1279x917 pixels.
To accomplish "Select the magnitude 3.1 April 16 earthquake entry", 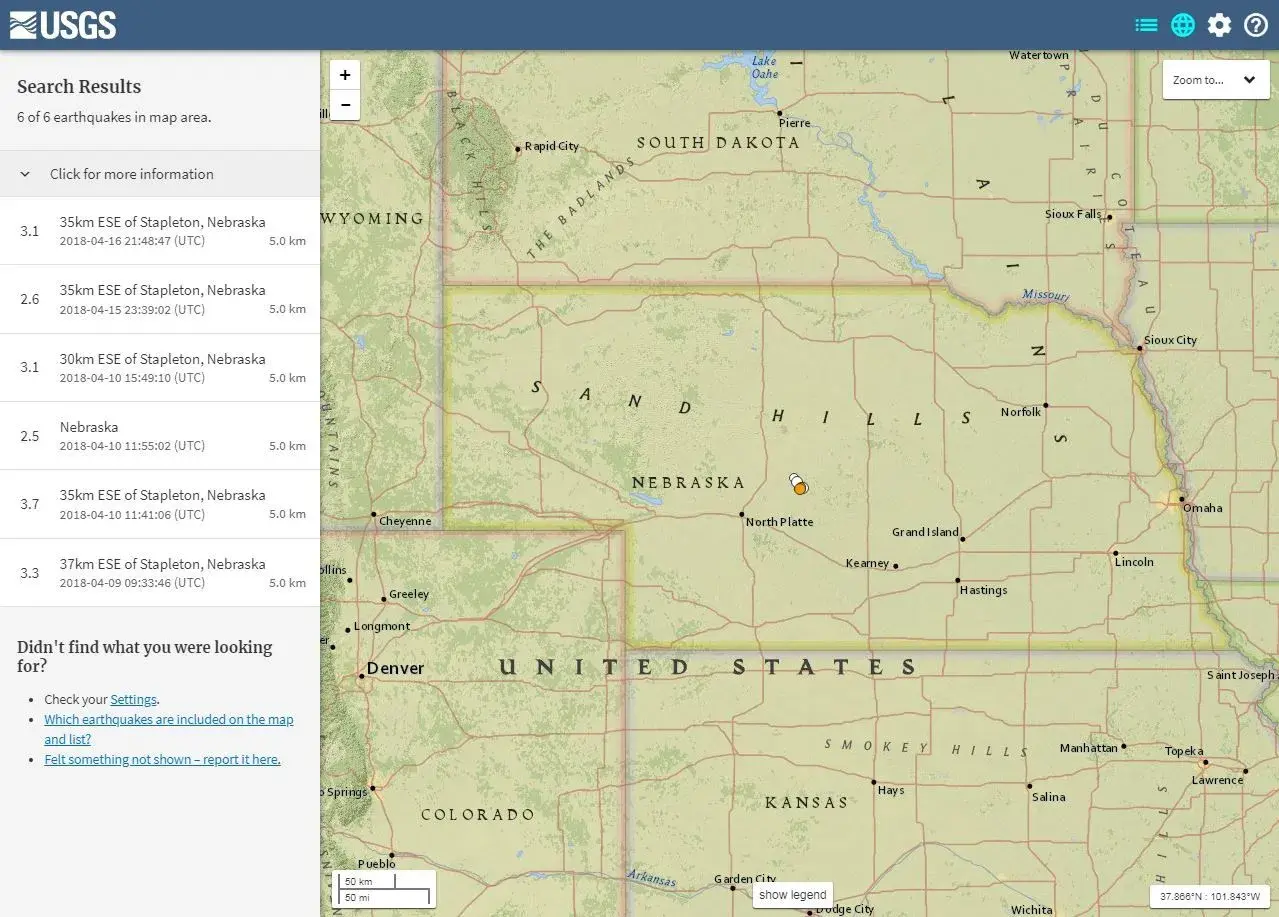I will click(x=160, y=230).
